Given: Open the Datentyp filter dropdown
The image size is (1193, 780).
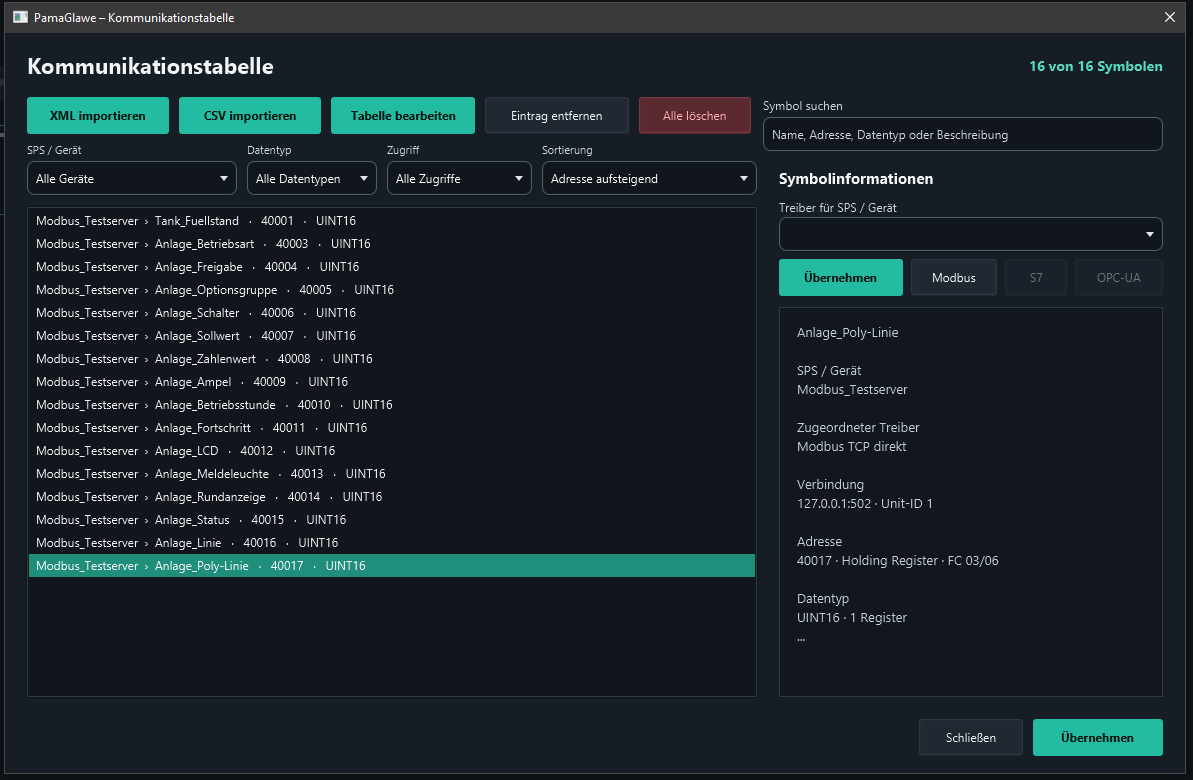Looking at the screenshot, I should 312,179.
